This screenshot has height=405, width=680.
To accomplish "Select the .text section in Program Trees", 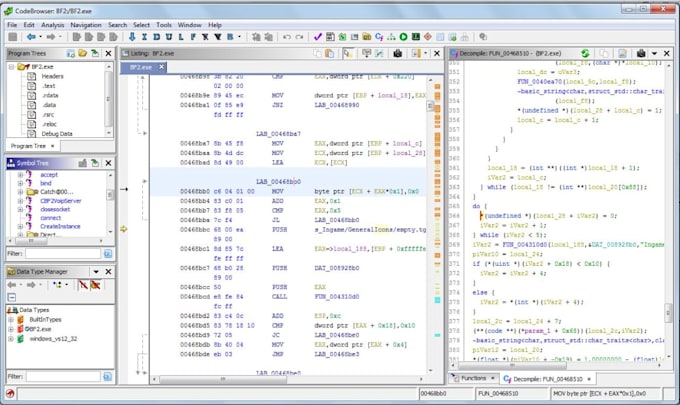I will click(x=49, y=86).
